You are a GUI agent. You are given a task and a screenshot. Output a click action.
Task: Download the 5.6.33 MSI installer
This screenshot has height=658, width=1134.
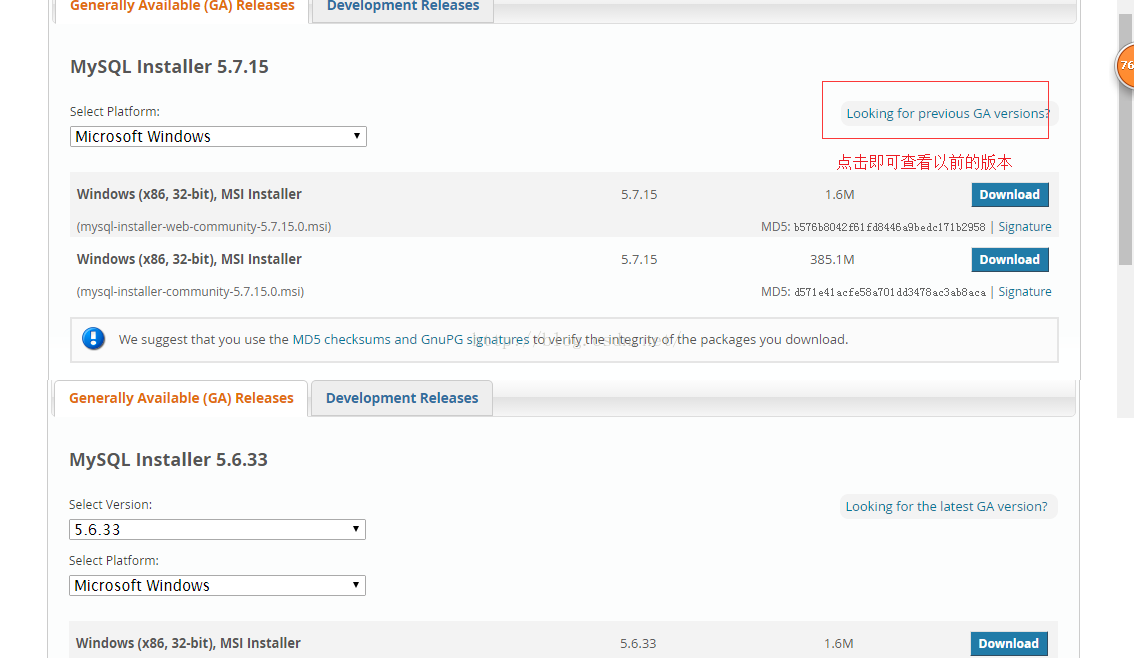tap(1009, 644)
